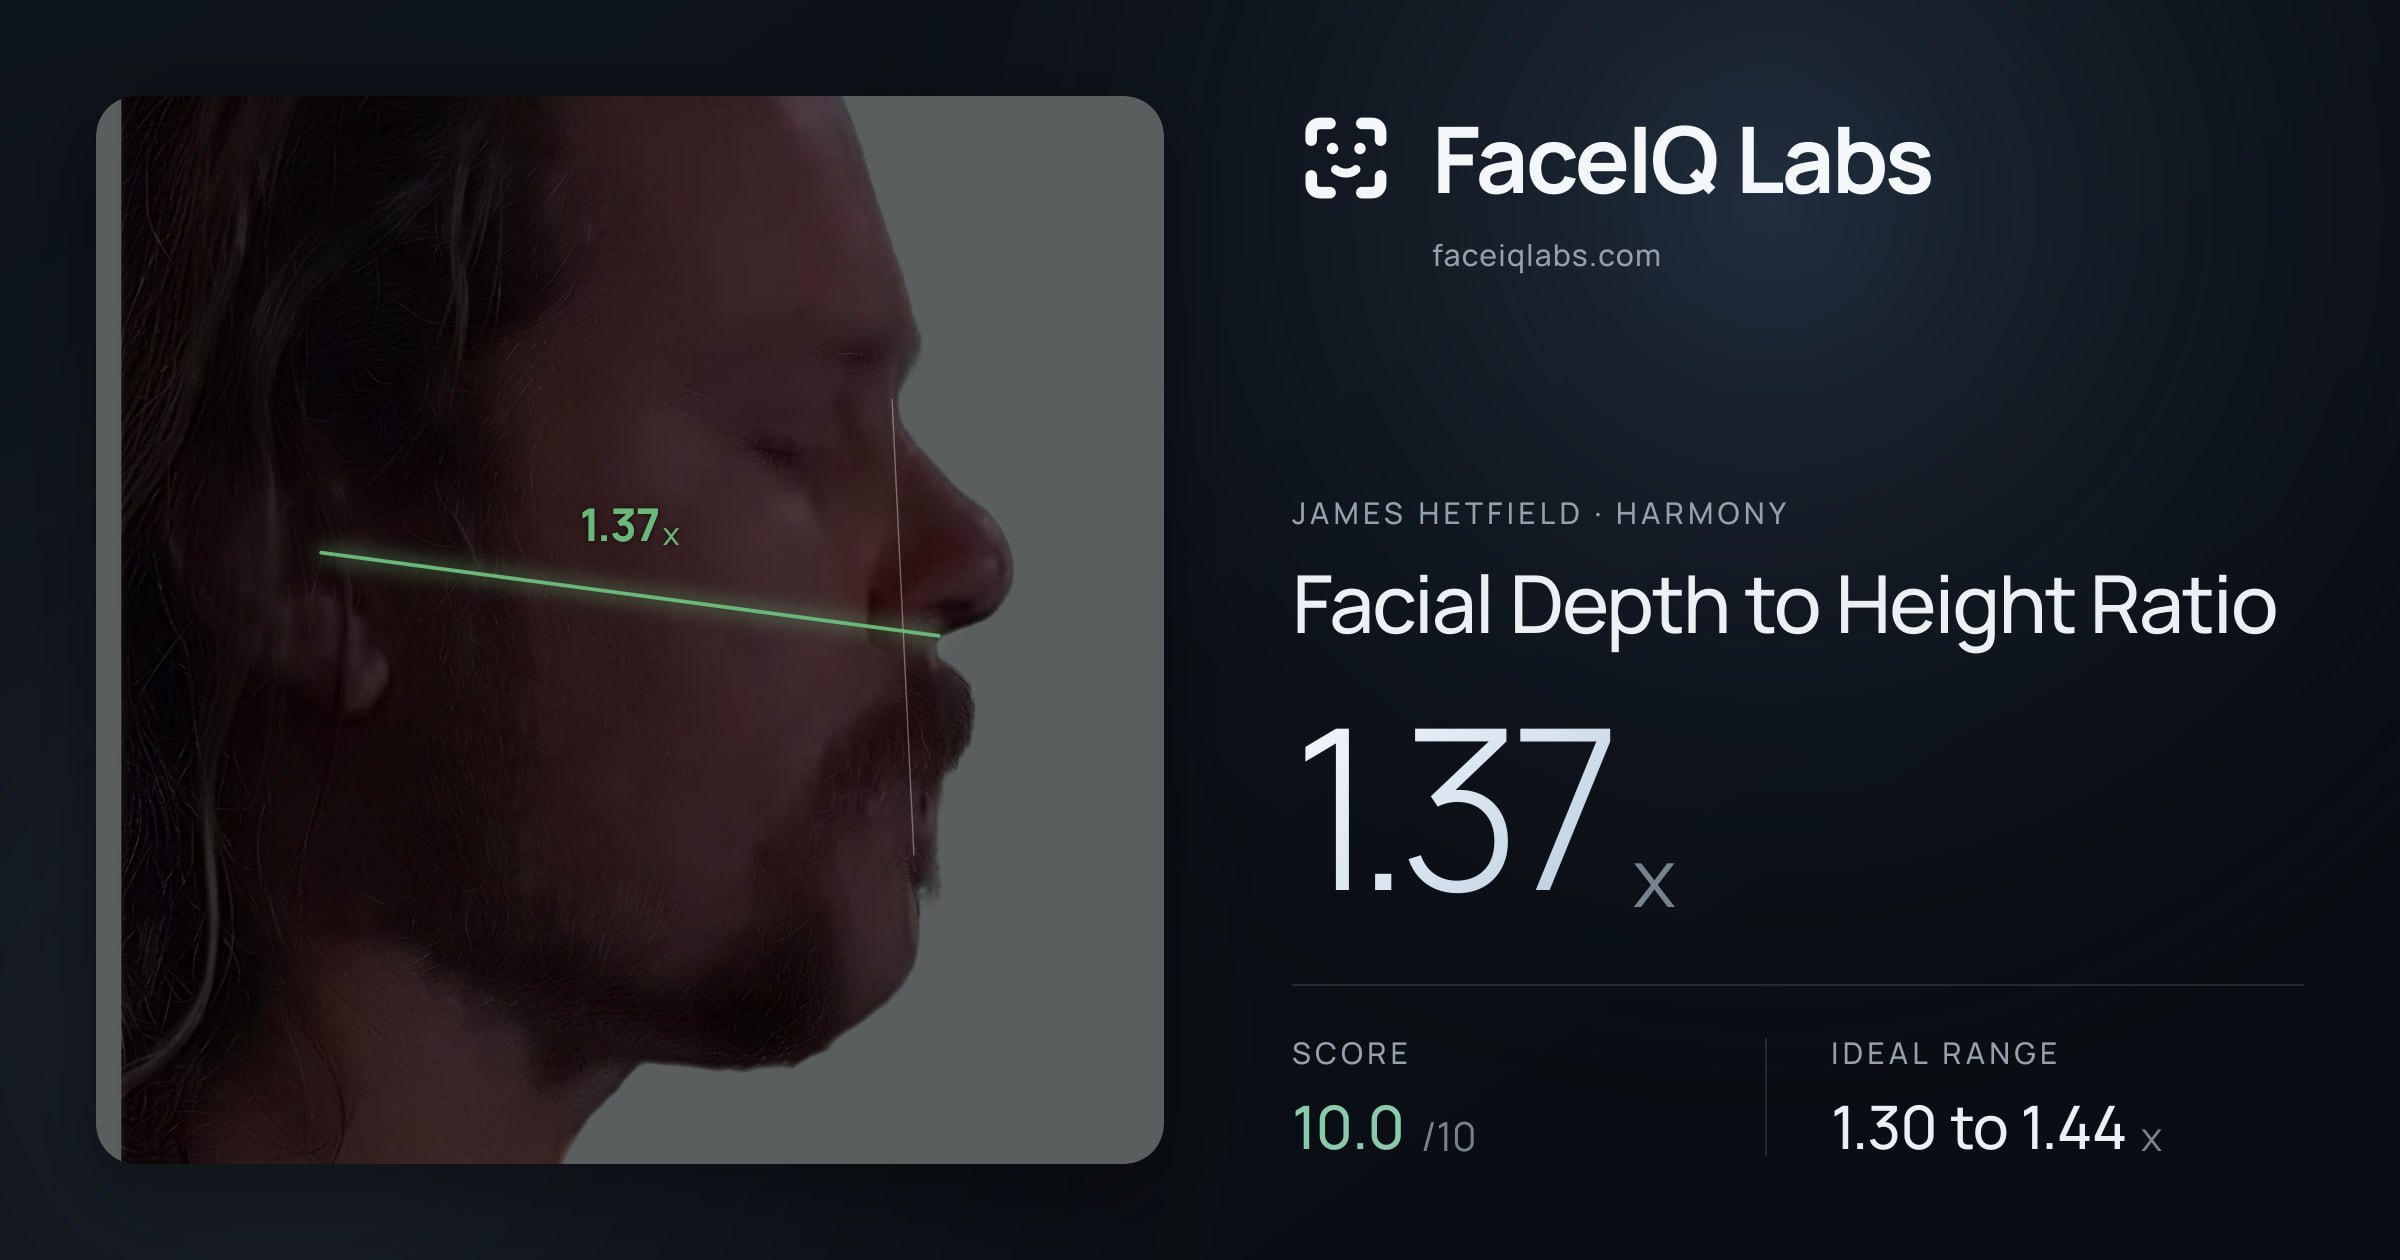Click the IDEAL RANGE label
This screenshot has width=2400, height=1260.
[x=1944, y=1054]
